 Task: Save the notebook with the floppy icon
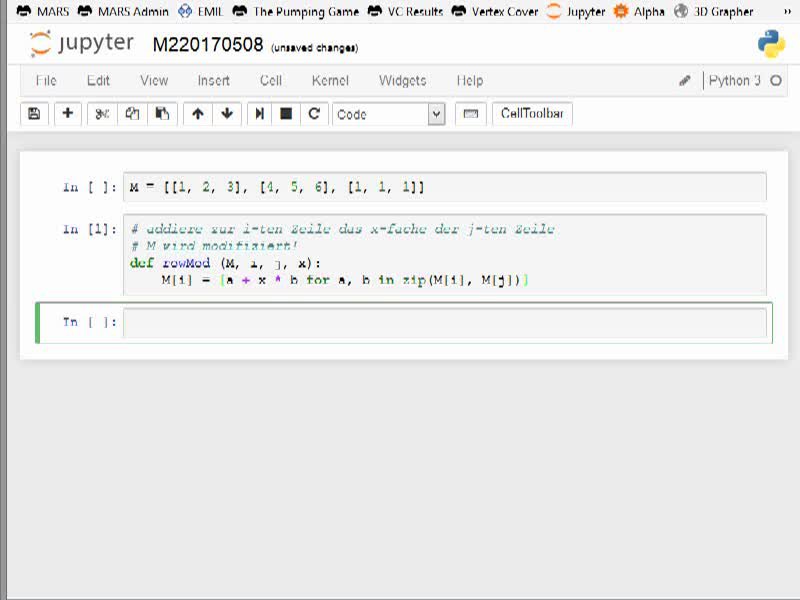click(34, 114)
